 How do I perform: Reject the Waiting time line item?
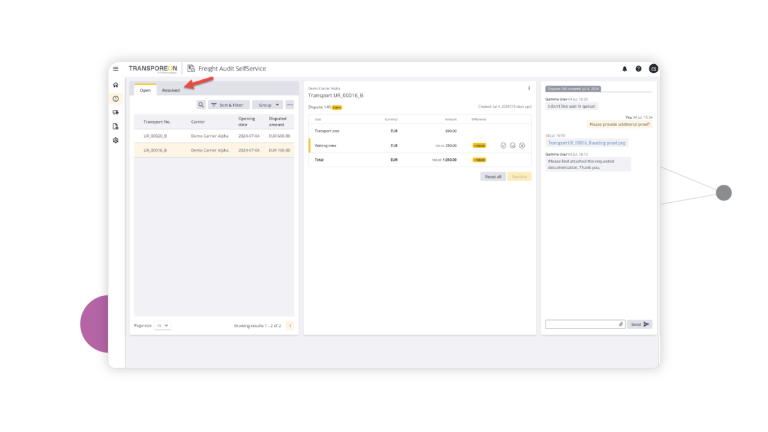point(522,145)
